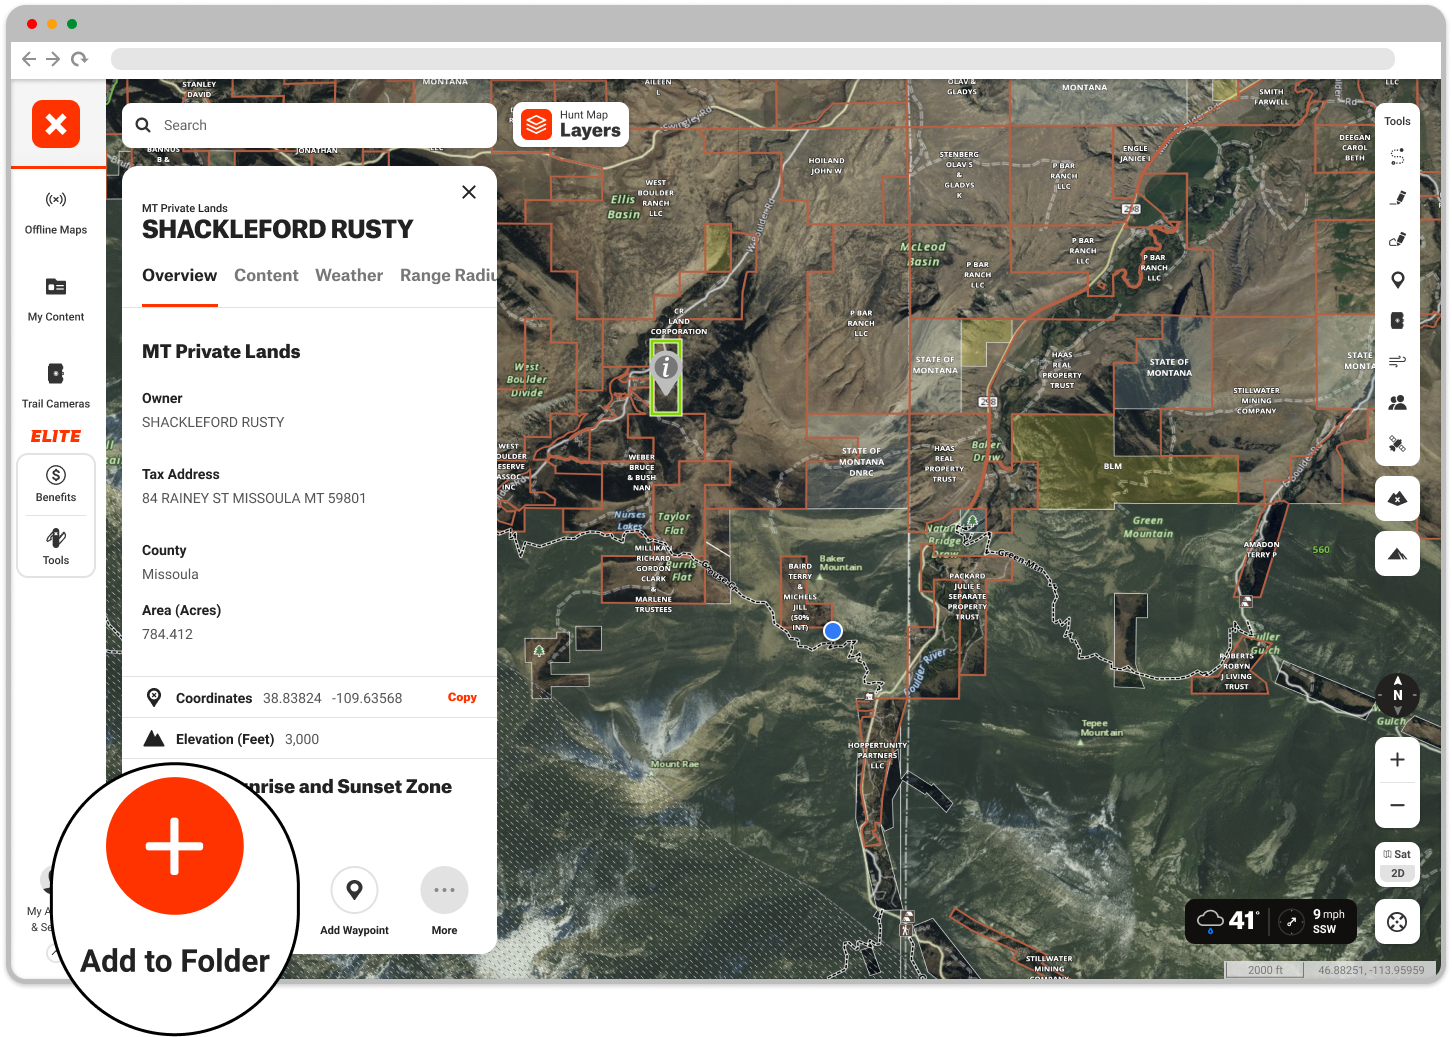Open the More options button
The width and height of the screenshot is (1452, 1037).
click(444, 901)
